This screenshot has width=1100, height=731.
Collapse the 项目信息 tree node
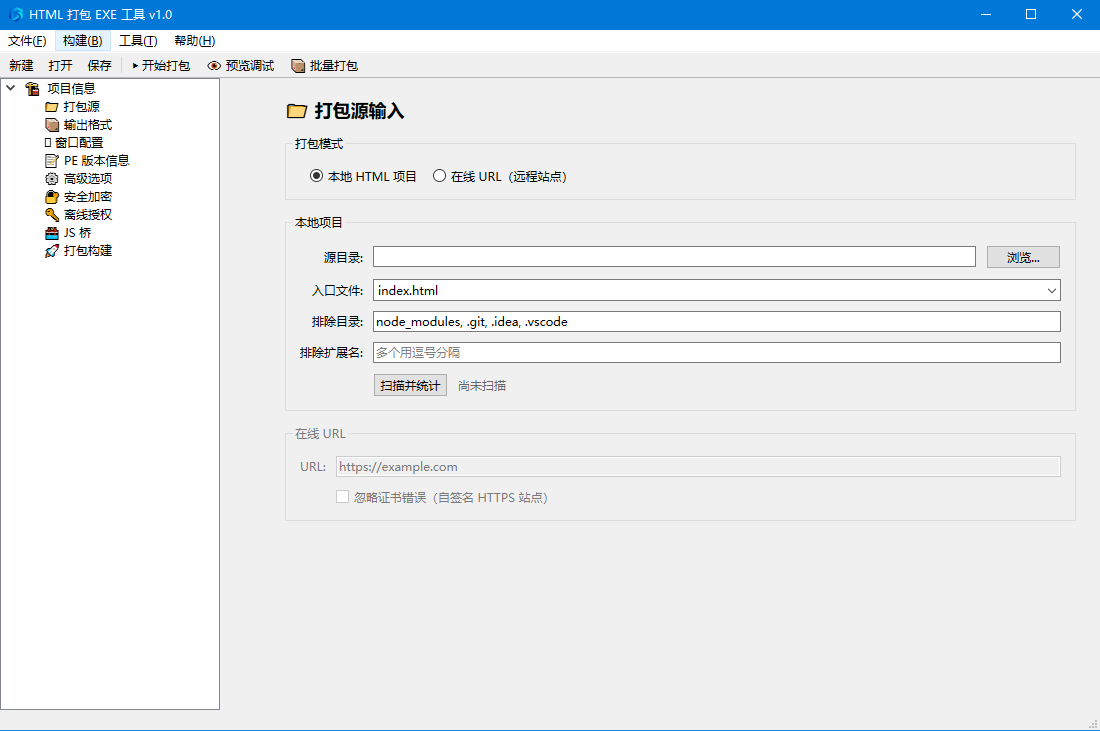11,88
